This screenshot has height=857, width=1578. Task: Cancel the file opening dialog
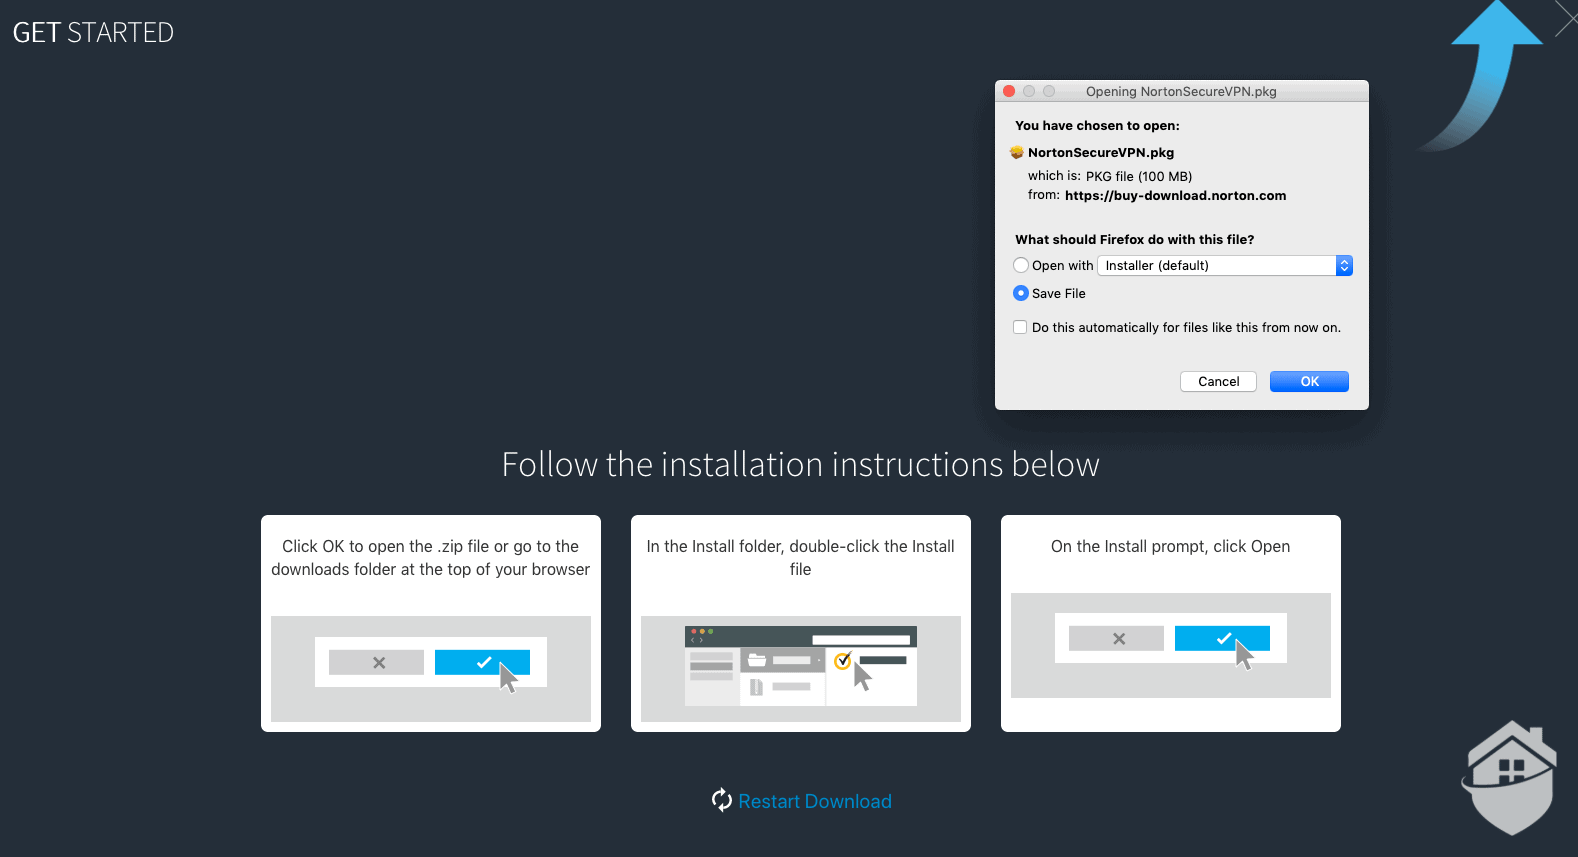[x=1218, y=381]
